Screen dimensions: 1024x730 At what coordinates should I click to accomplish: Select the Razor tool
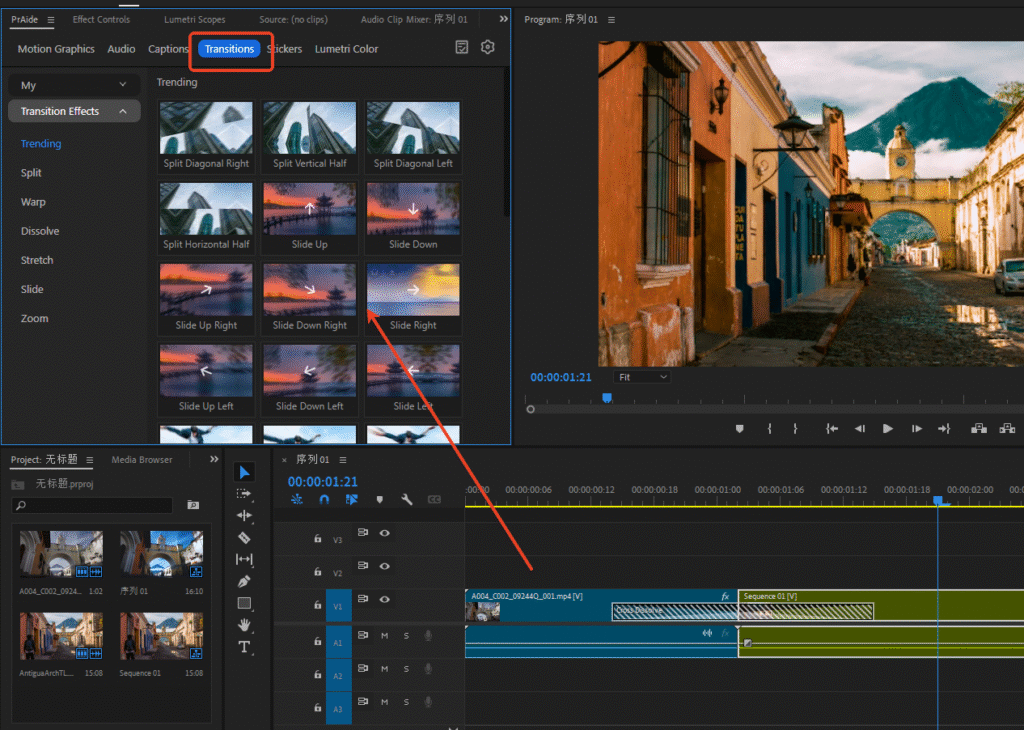pos(245,538)
